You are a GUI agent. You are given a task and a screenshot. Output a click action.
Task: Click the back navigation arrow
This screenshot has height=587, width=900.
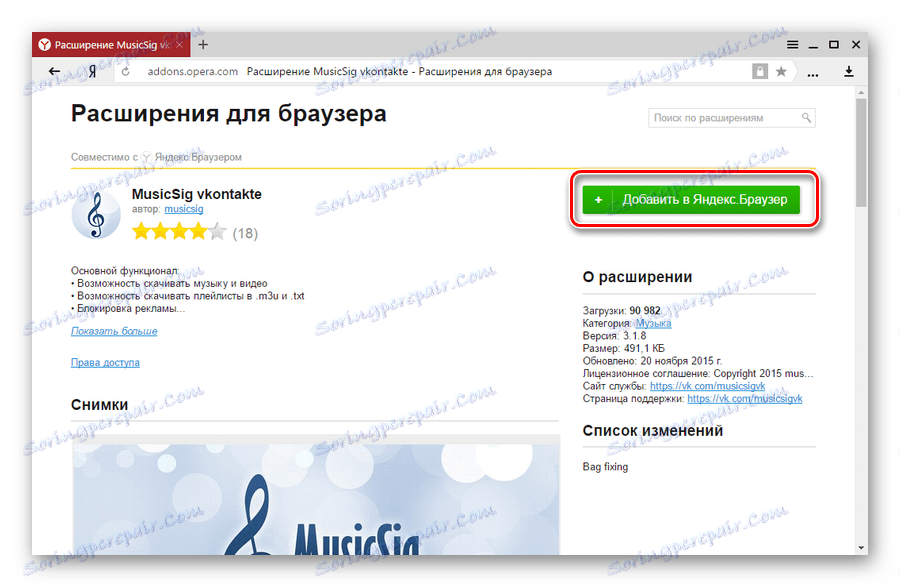tap(54, 71)
